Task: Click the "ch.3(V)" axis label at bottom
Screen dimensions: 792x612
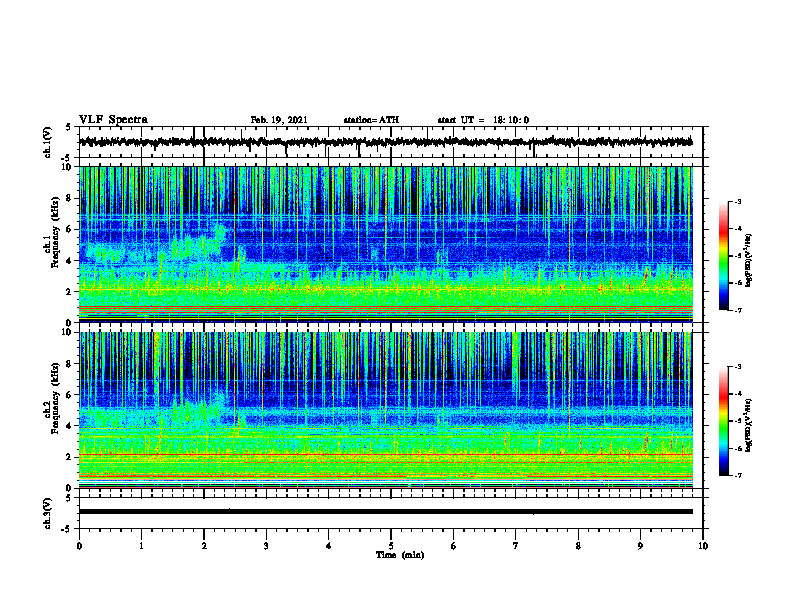Action: pos(48,513)
